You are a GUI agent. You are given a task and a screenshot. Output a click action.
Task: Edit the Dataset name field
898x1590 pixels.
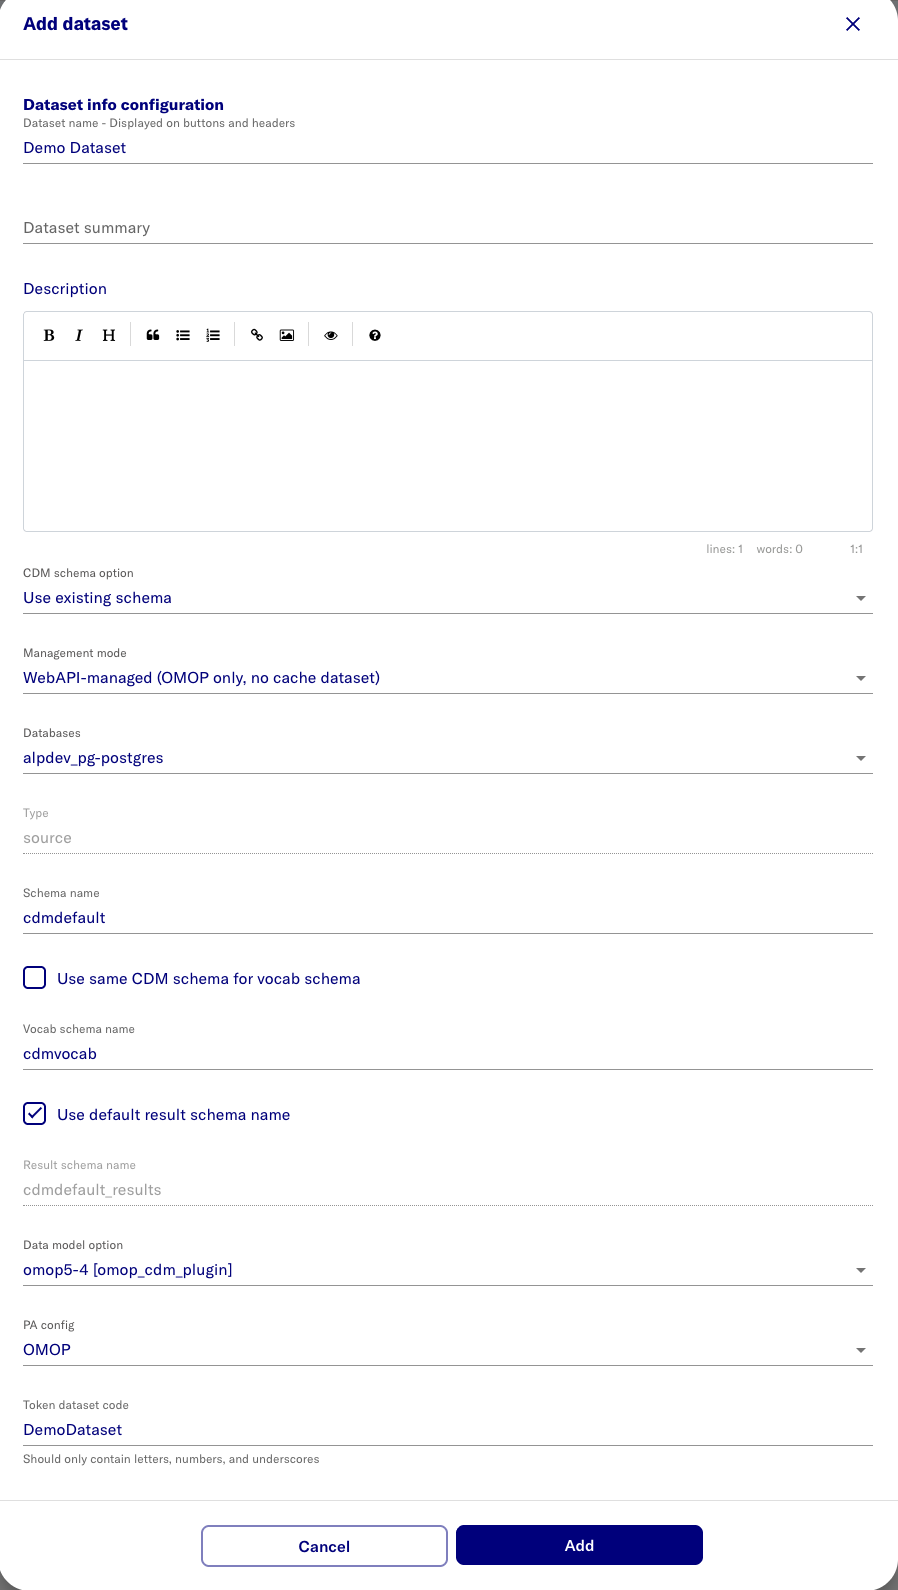coord(448,148)
